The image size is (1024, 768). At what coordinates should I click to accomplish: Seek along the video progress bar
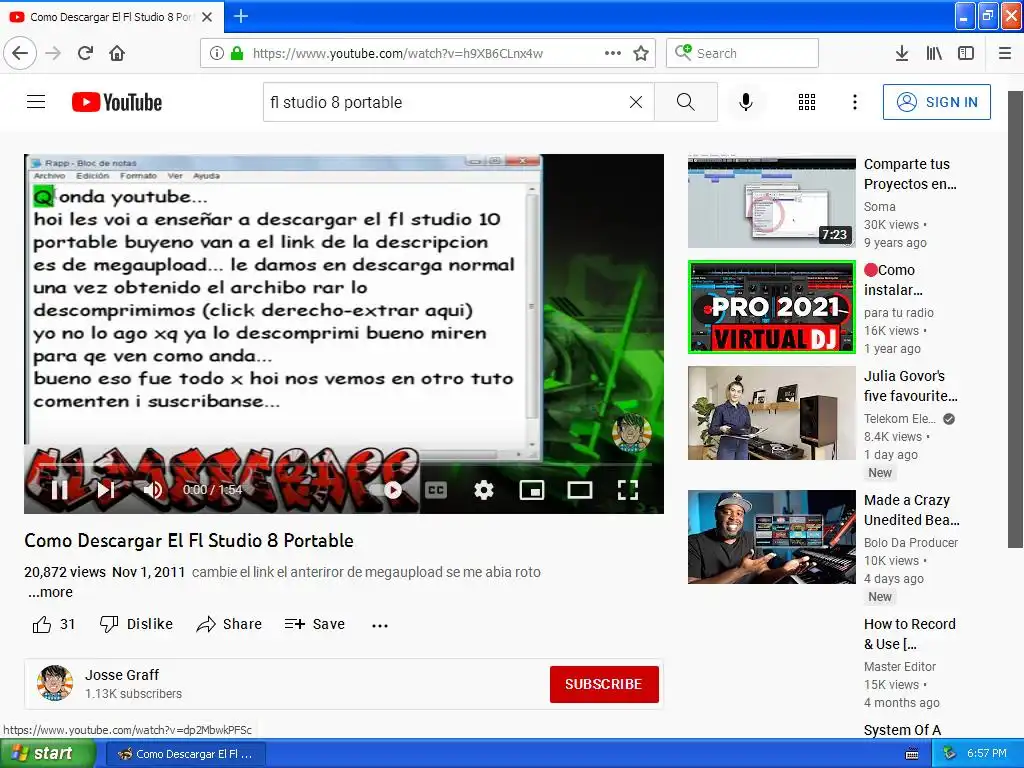point(344,464)
